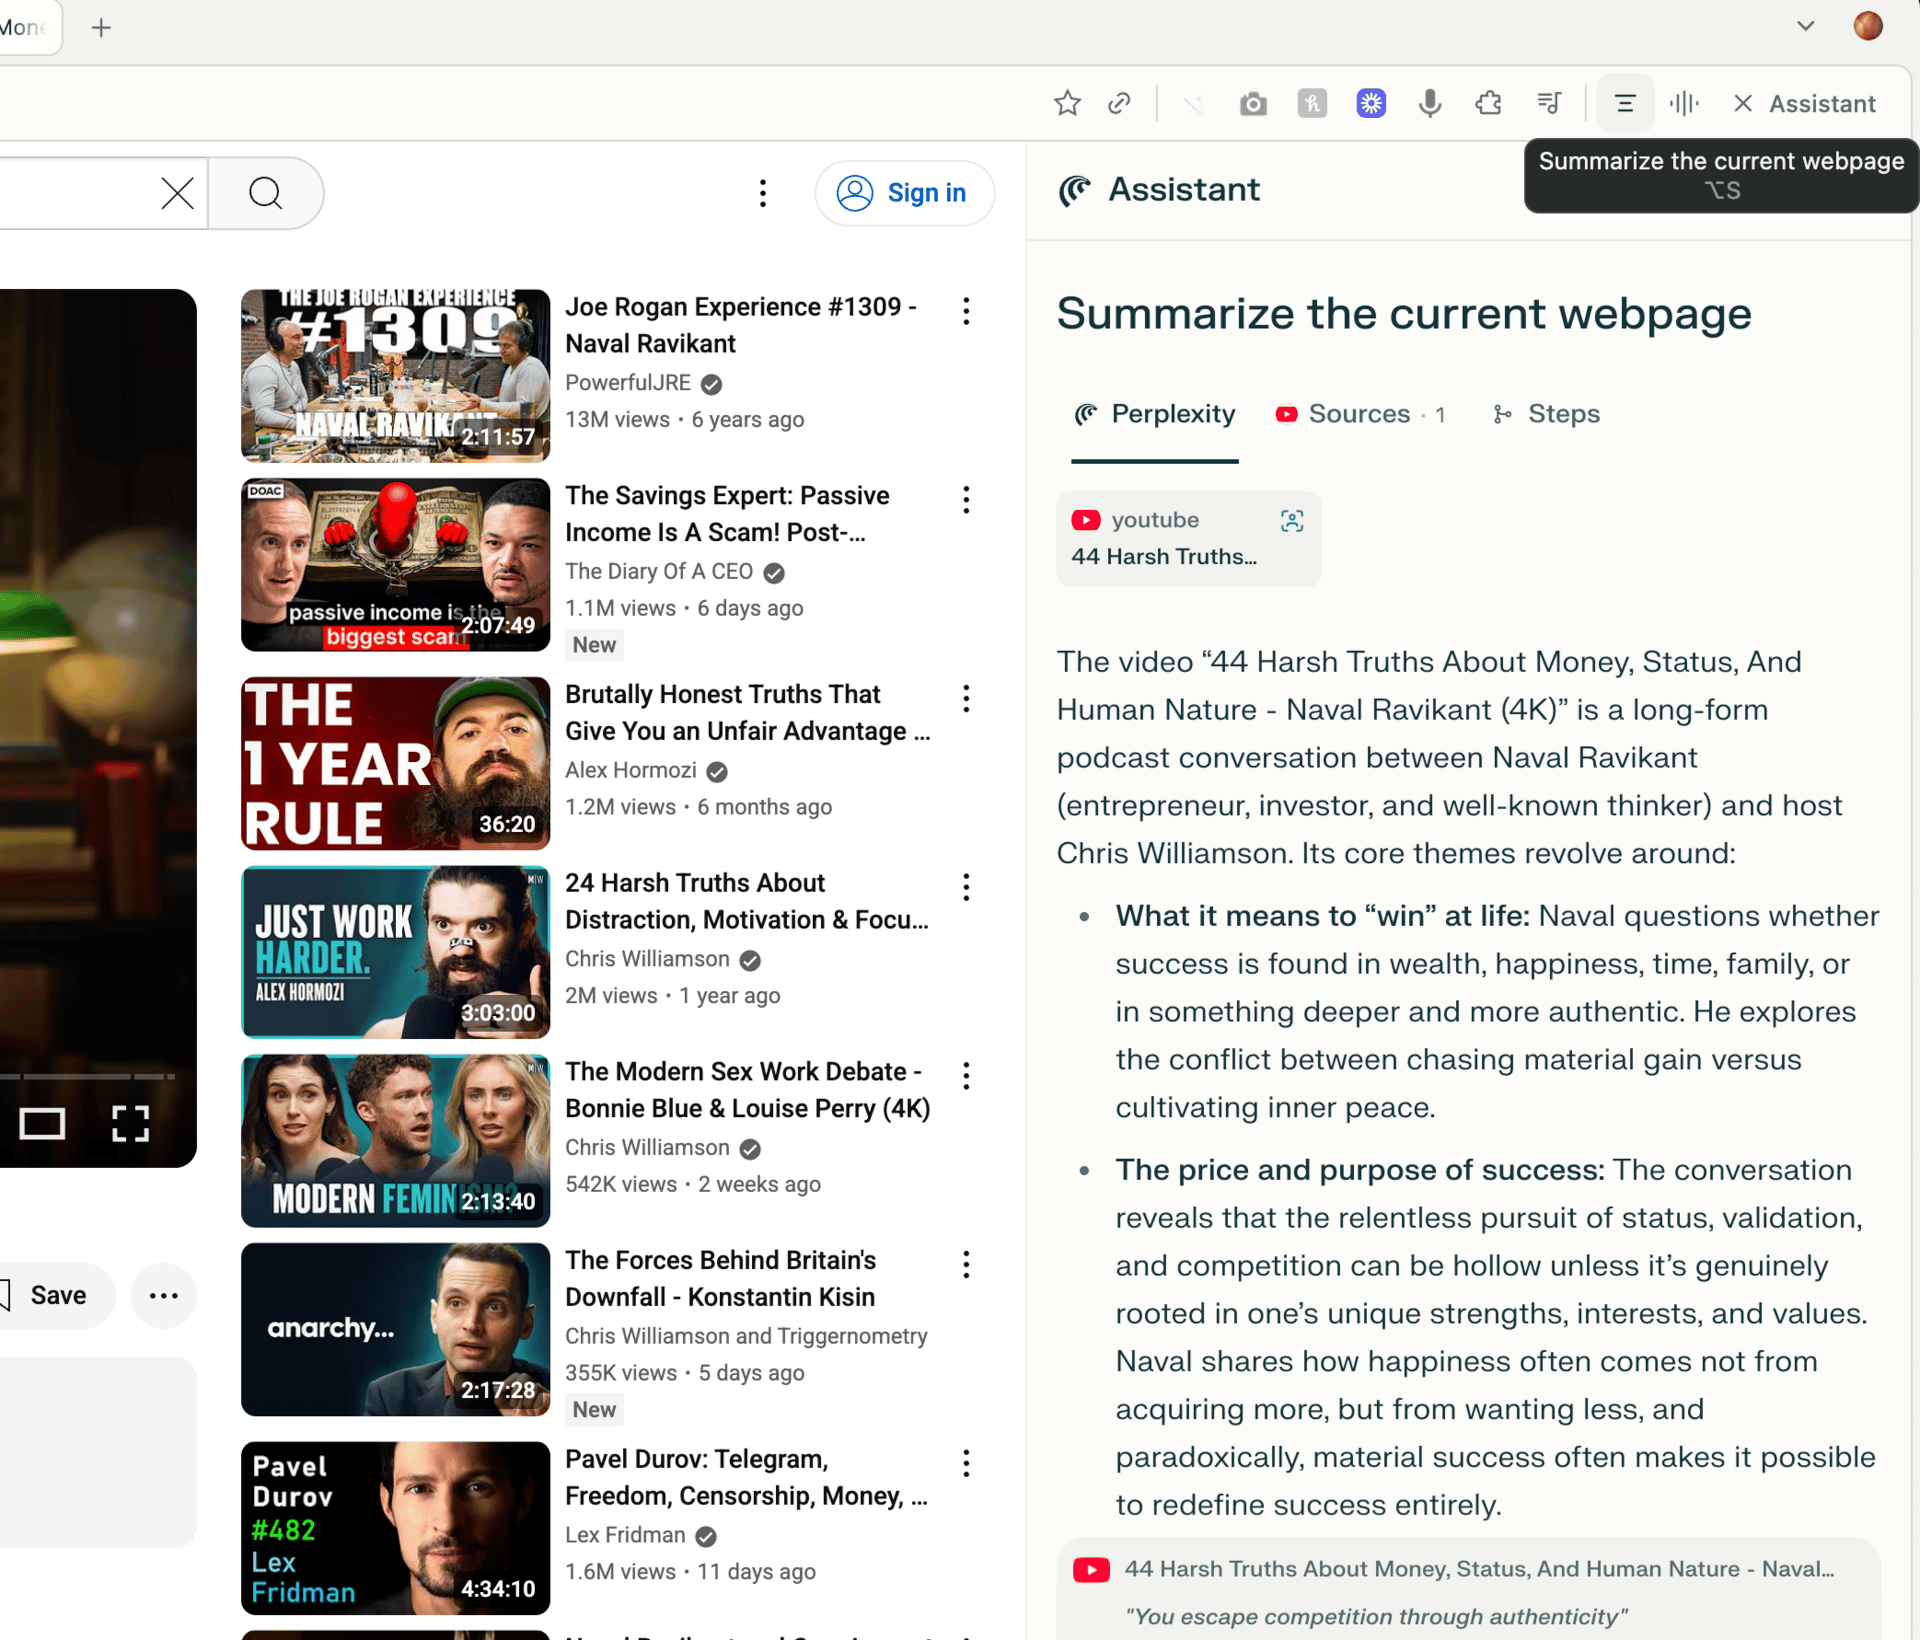
Task: Open options menu for Joe Rogan video
Action: [x=966, y=311]
